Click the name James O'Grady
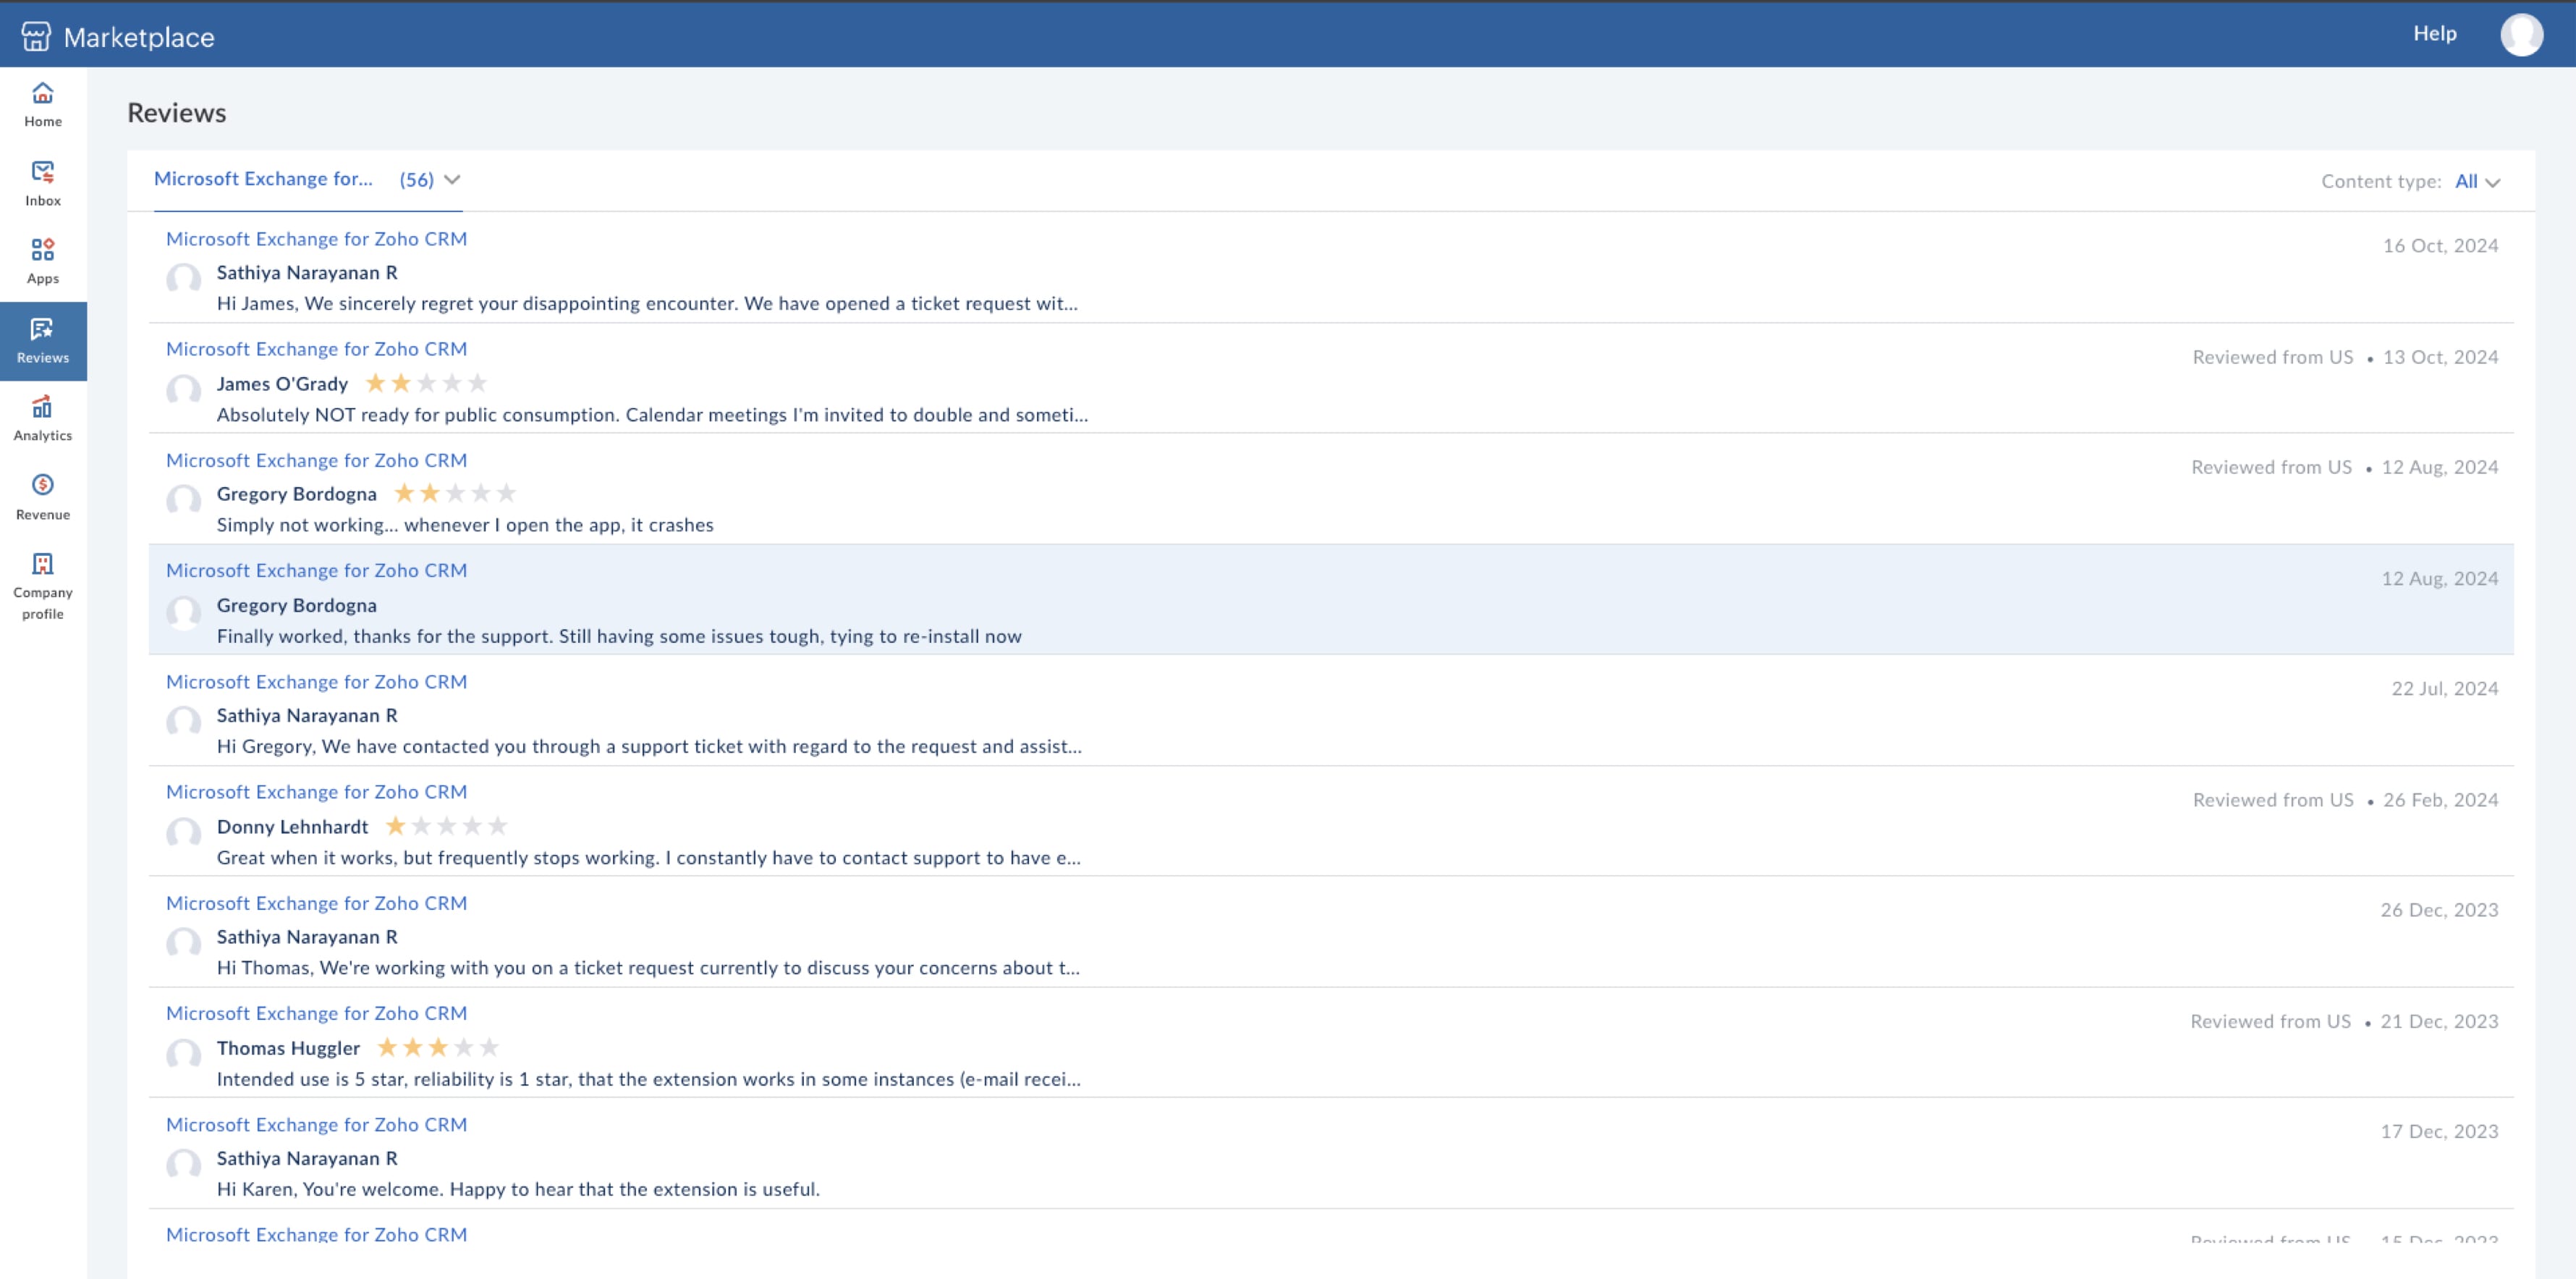 [282, 384]
